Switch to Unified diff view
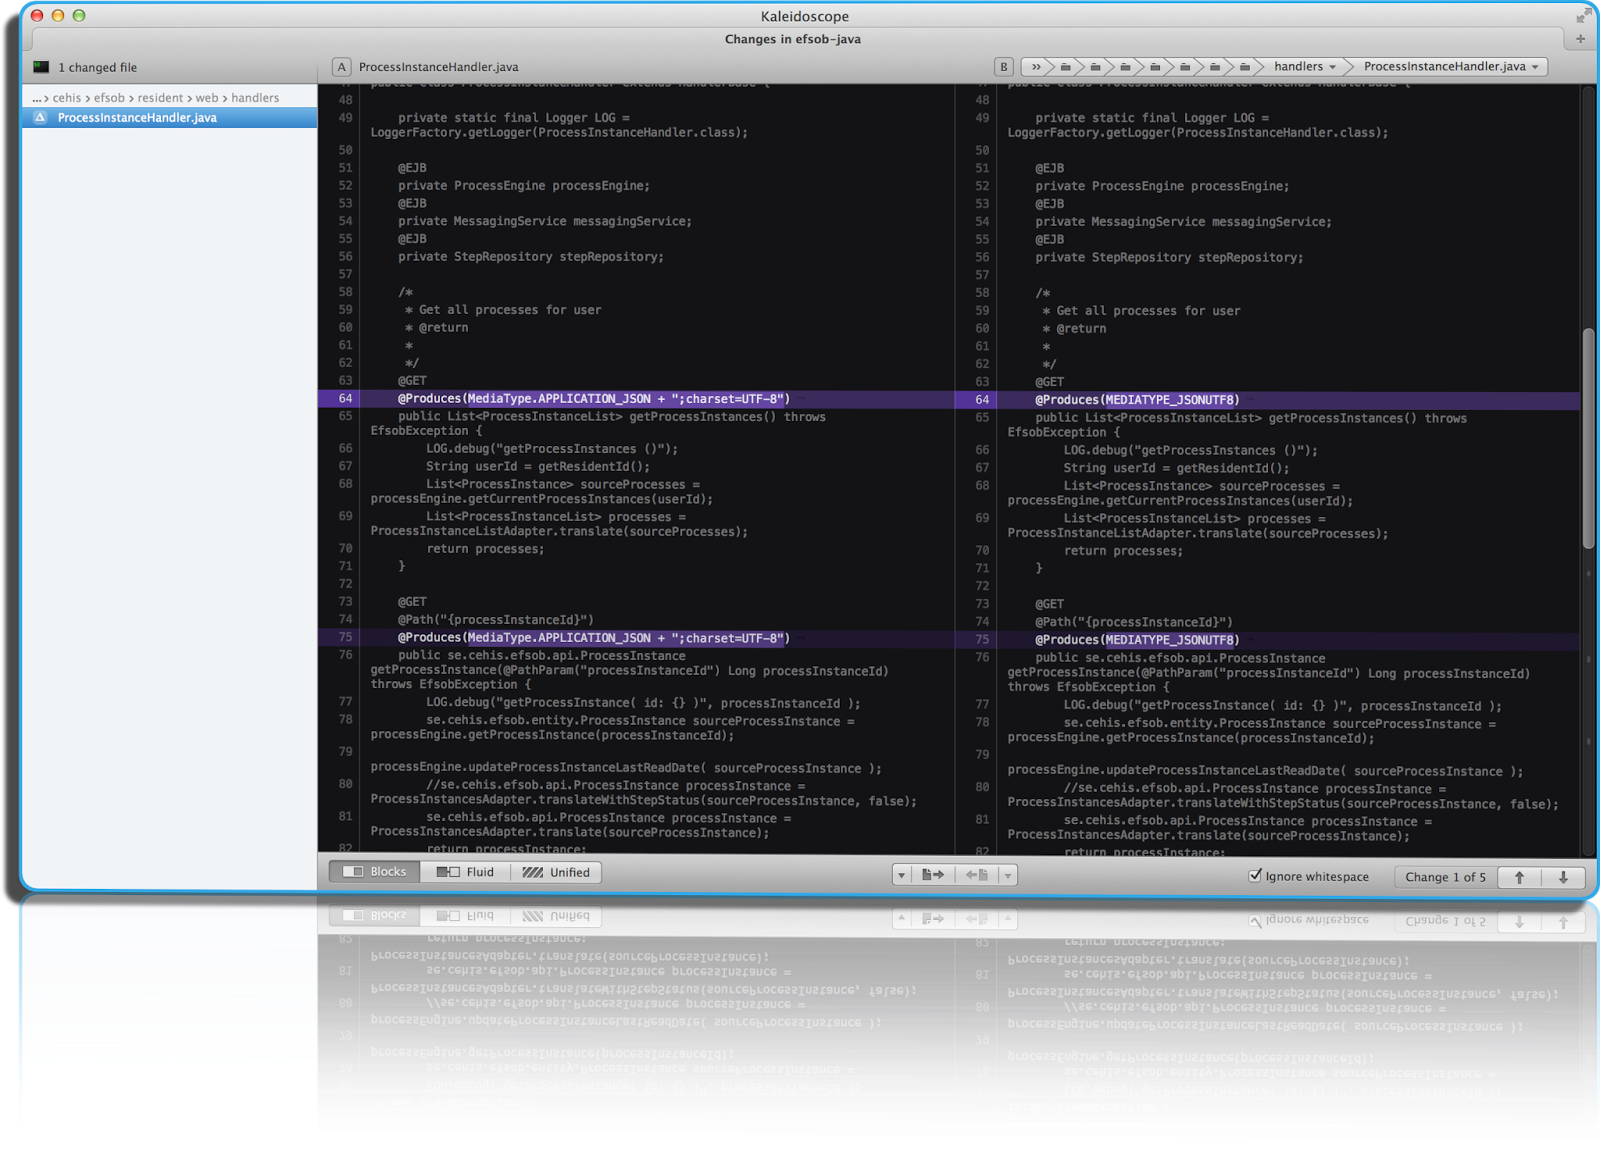 [x=556, y=872]
